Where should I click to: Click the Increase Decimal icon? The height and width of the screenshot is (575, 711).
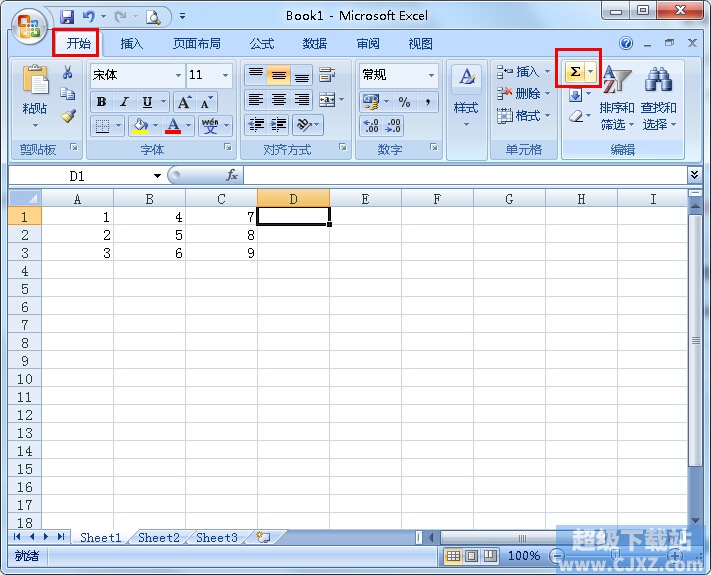[370, 126]
